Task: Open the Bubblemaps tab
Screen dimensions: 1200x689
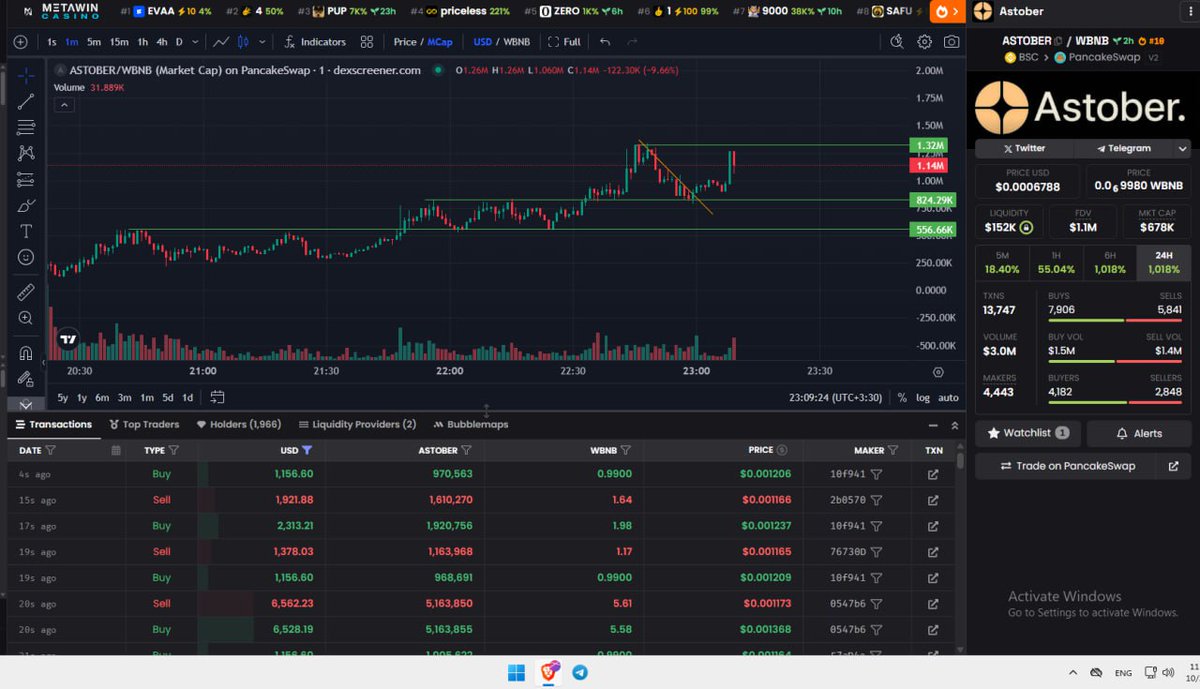Action: click(x=470, y=424)
